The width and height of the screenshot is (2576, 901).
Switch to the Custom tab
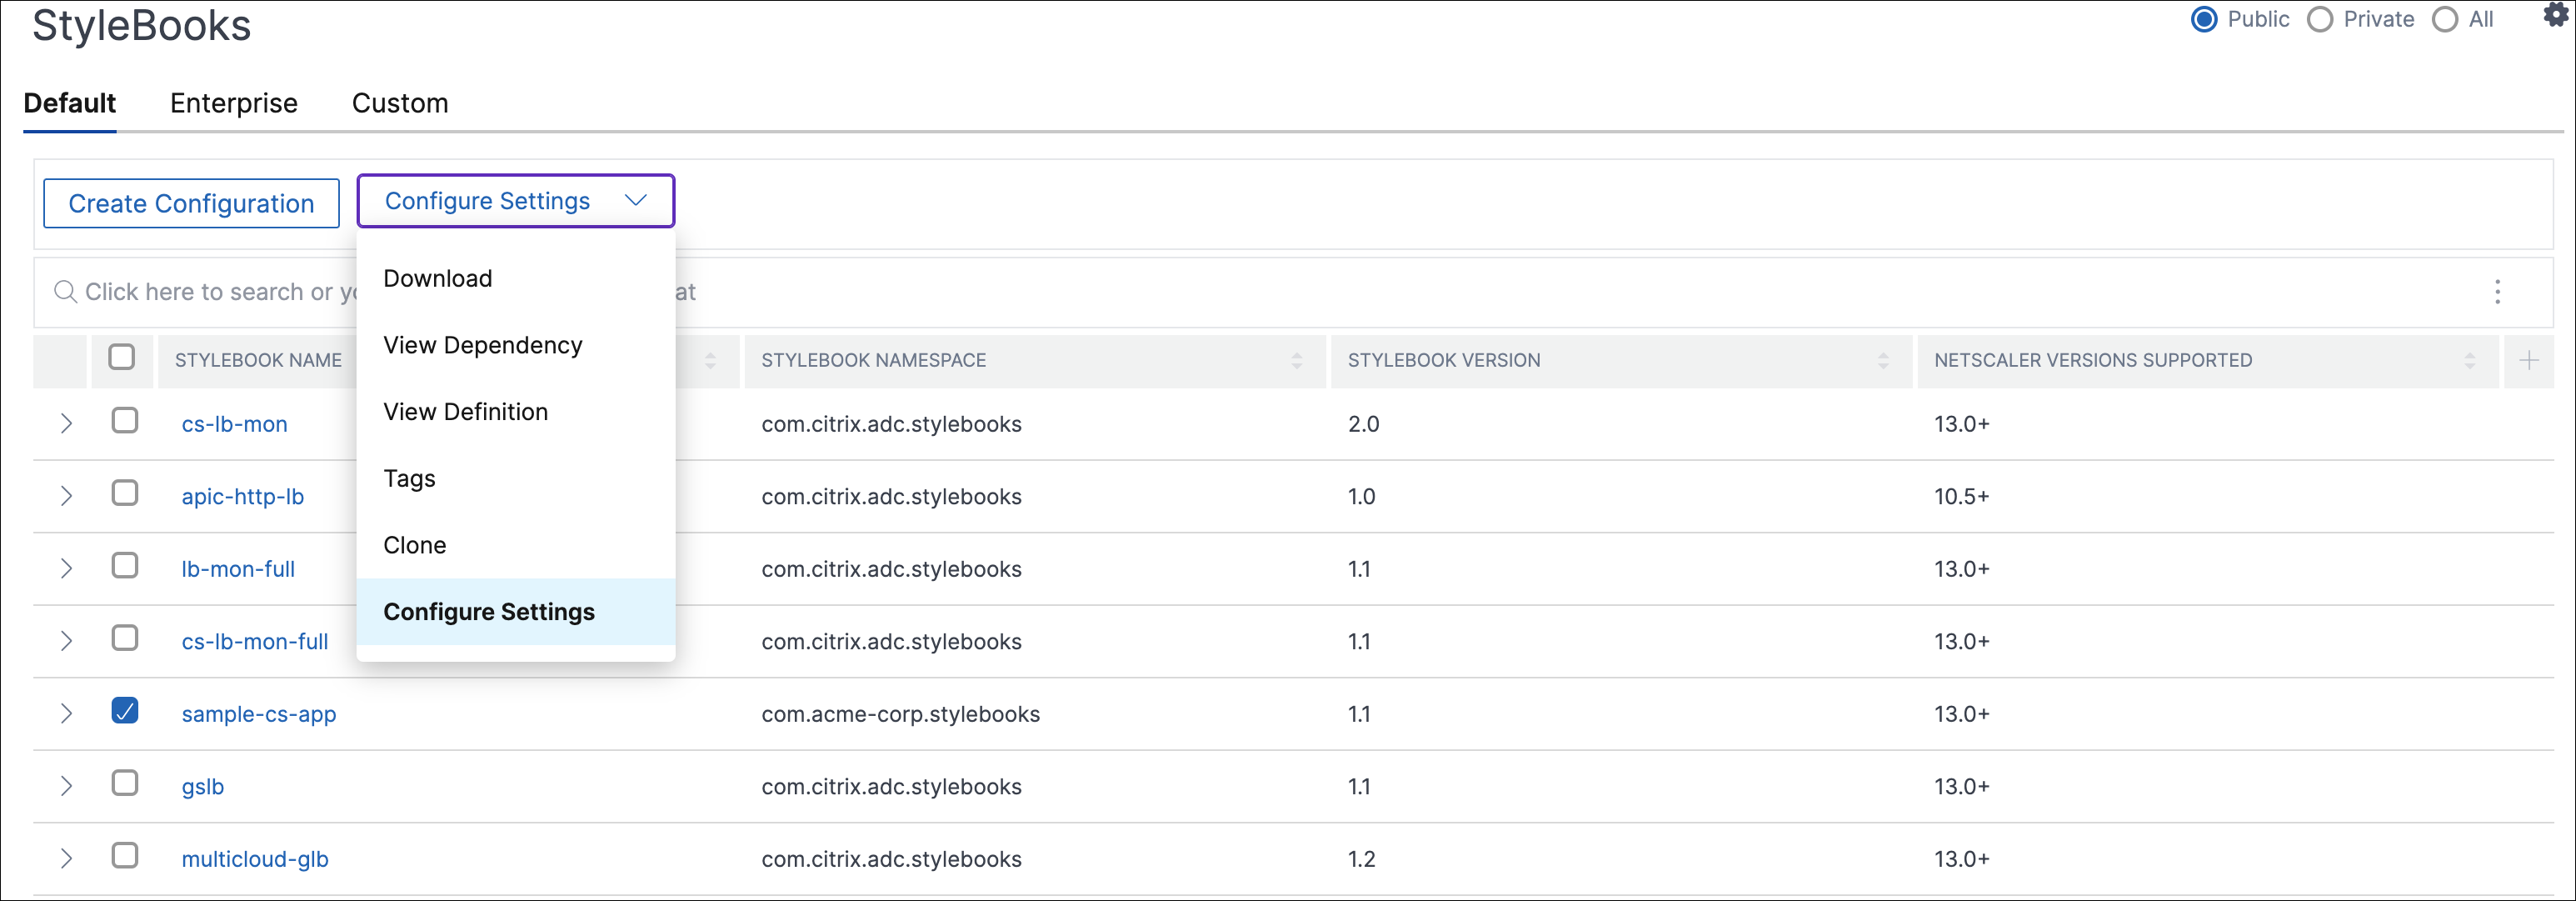click(x=400, y=103)
